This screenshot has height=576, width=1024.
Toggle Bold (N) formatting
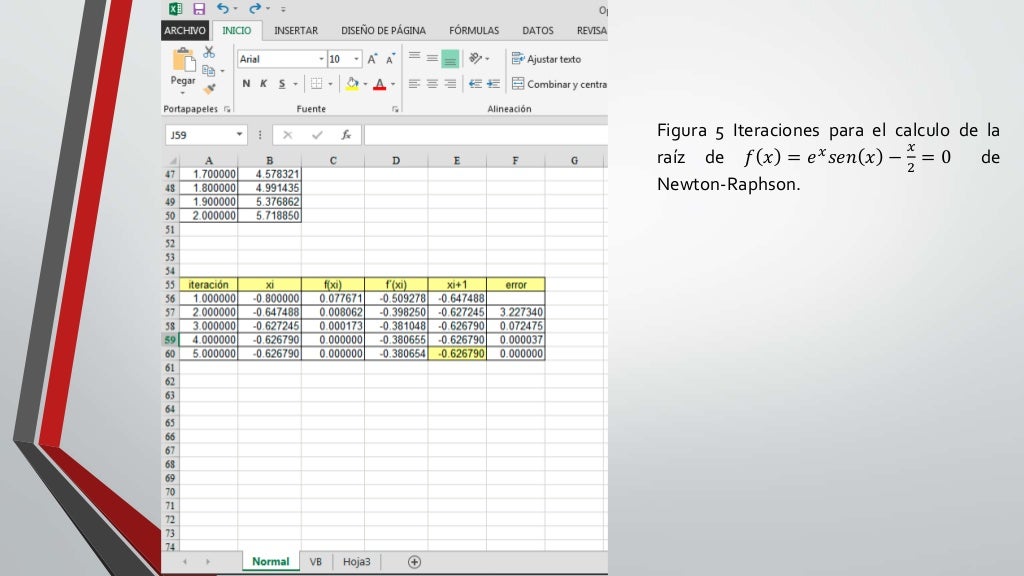246,84
